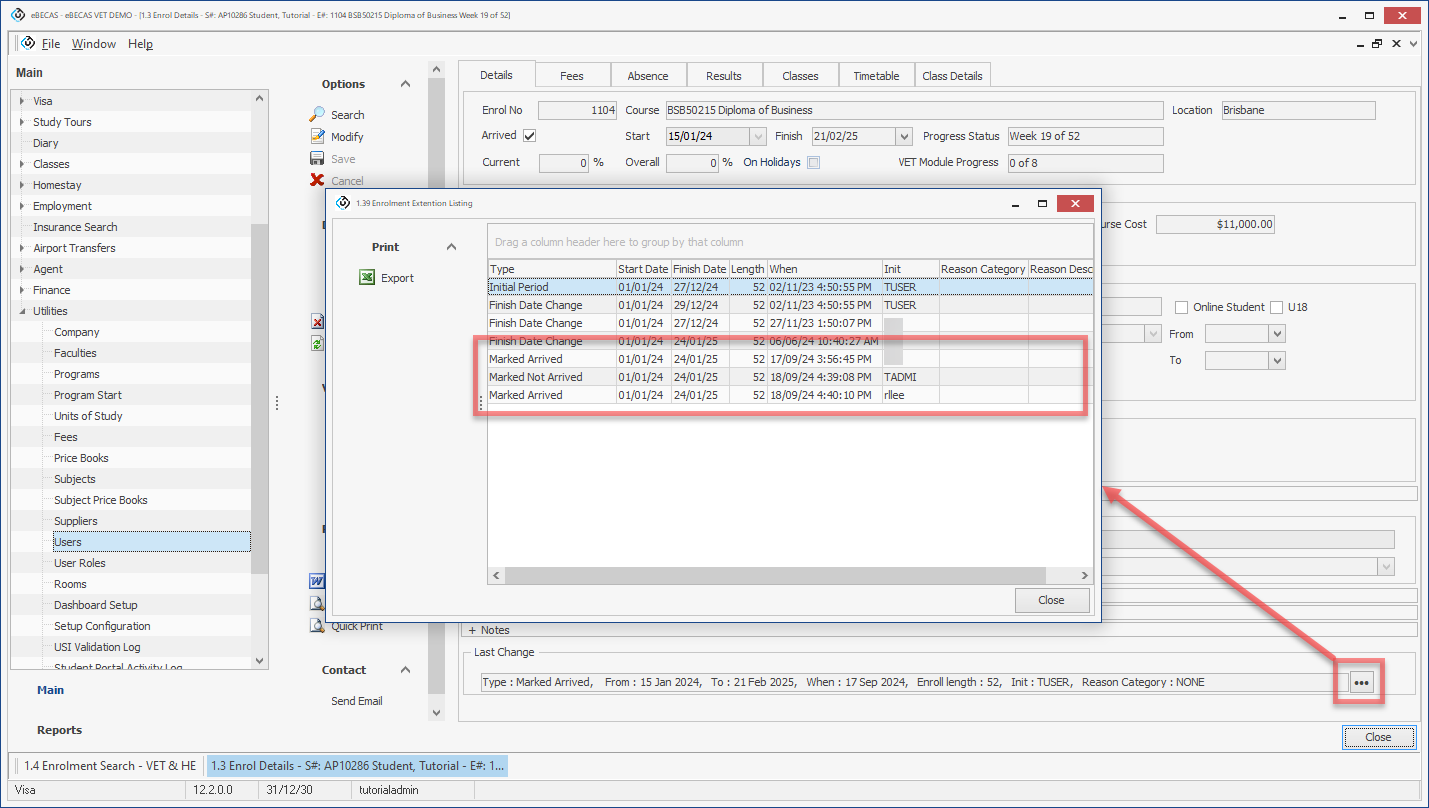Select Users in the Utilities tree
1429x808 pixels.
tap(68, 542)
